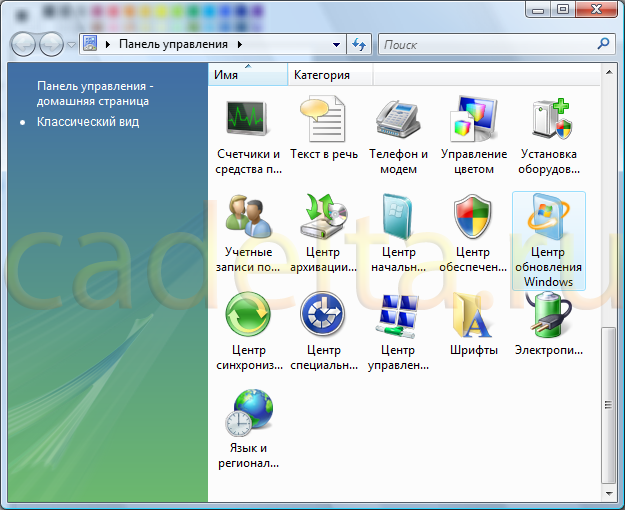The height and width of the screenshot is (510, 625).
Task: Switch to Классический вид
Action: (x=88, y=122)
